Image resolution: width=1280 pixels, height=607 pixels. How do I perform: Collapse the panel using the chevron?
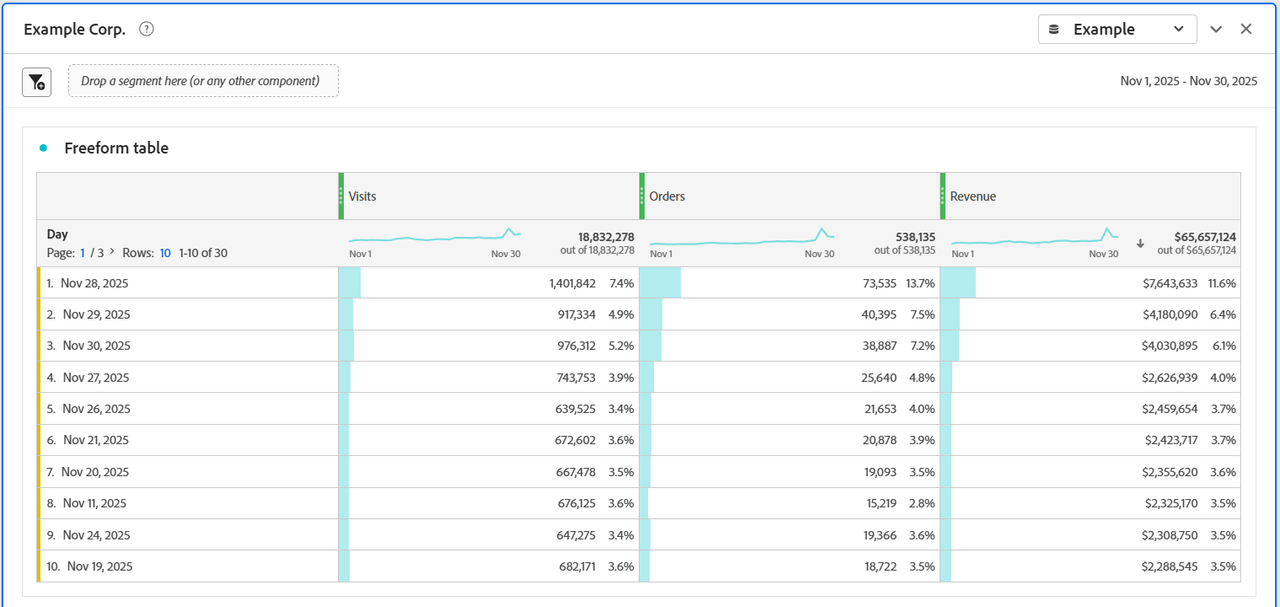pyautogui.click(x=1216, y=29)
